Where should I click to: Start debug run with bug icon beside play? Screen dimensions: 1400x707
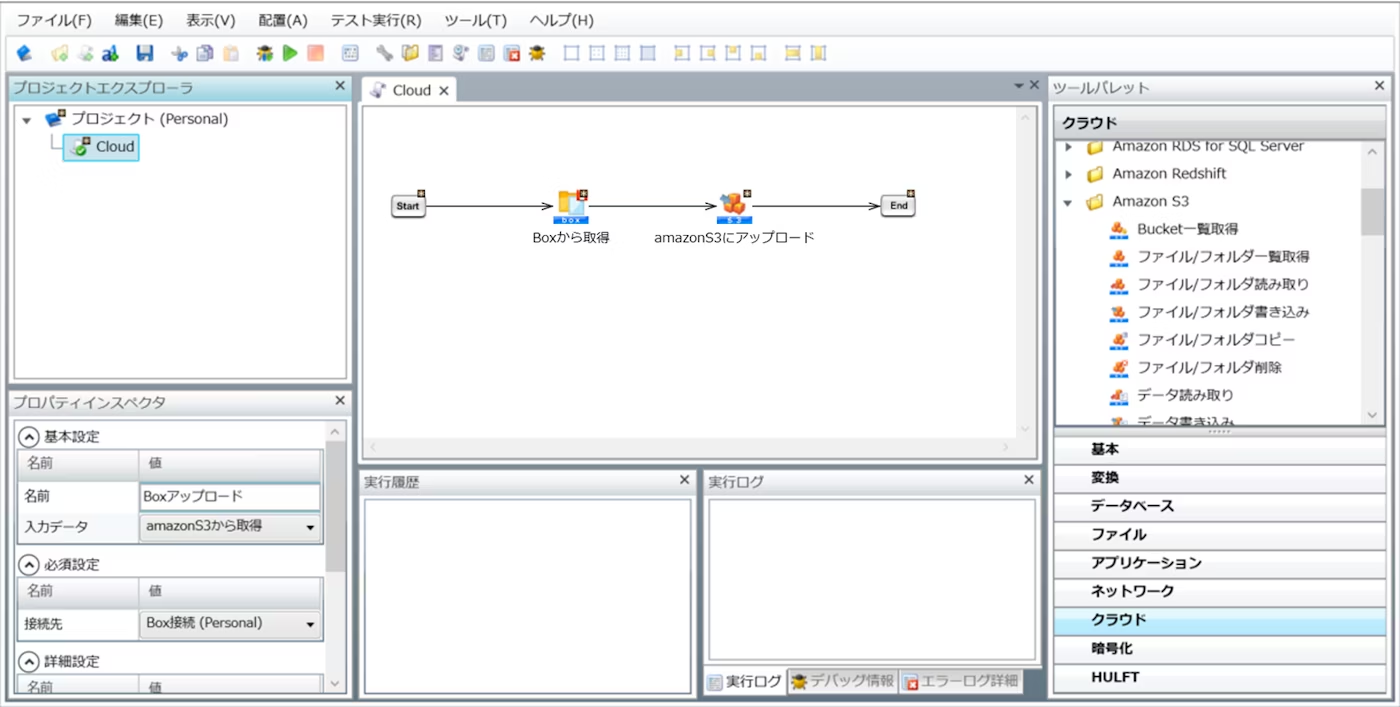point(264,53)
